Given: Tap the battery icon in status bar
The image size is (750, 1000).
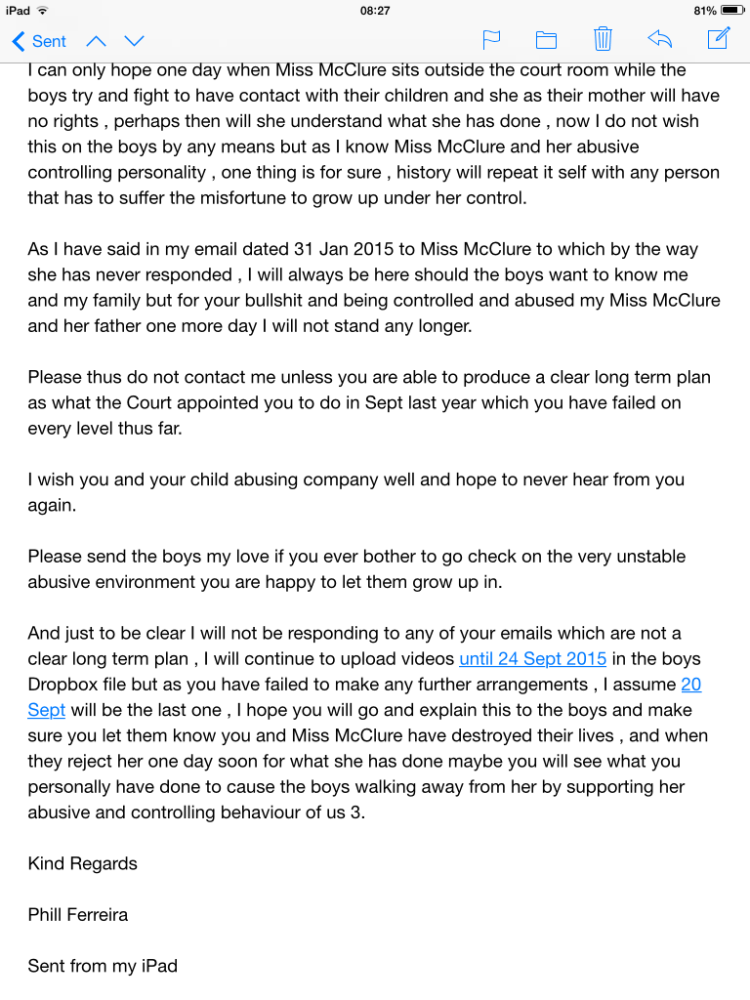Looking at the screenshot, I should click(x=733, y=10).
